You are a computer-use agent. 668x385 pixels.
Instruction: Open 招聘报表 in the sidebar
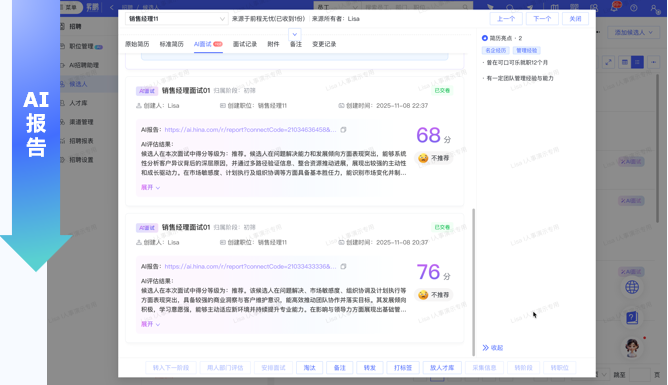(81, 141)
